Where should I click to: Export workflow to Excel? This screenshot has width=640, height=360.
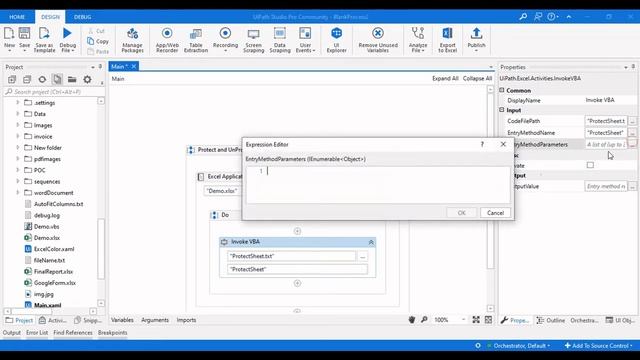tap(447, 40)
